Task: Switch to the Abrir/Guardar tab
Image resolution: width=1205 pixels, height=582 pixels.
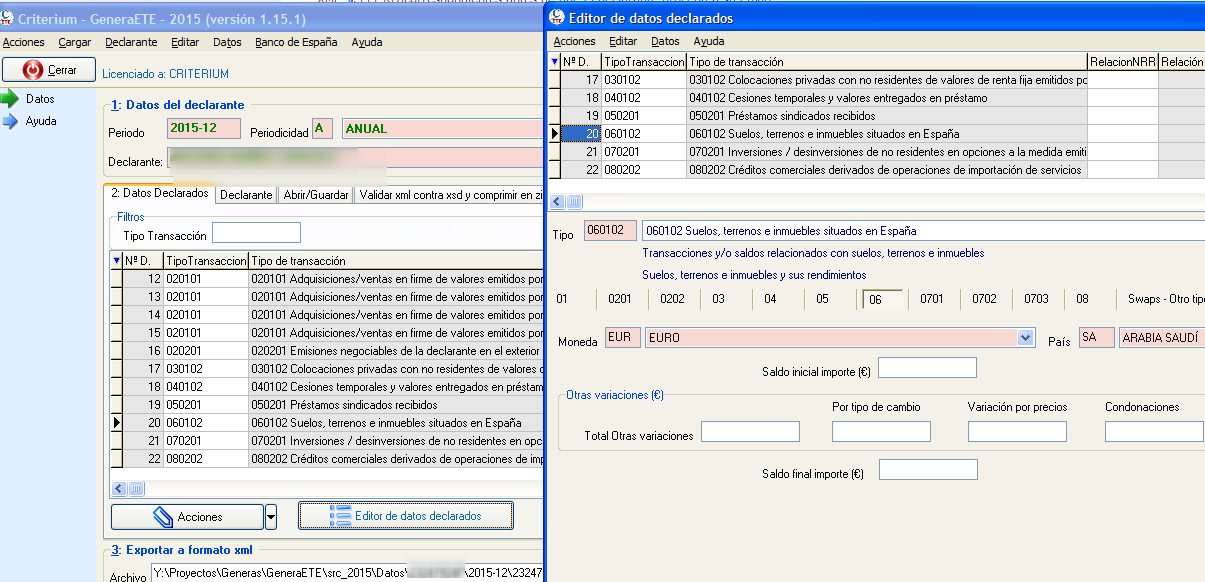Action: point(316,195)
